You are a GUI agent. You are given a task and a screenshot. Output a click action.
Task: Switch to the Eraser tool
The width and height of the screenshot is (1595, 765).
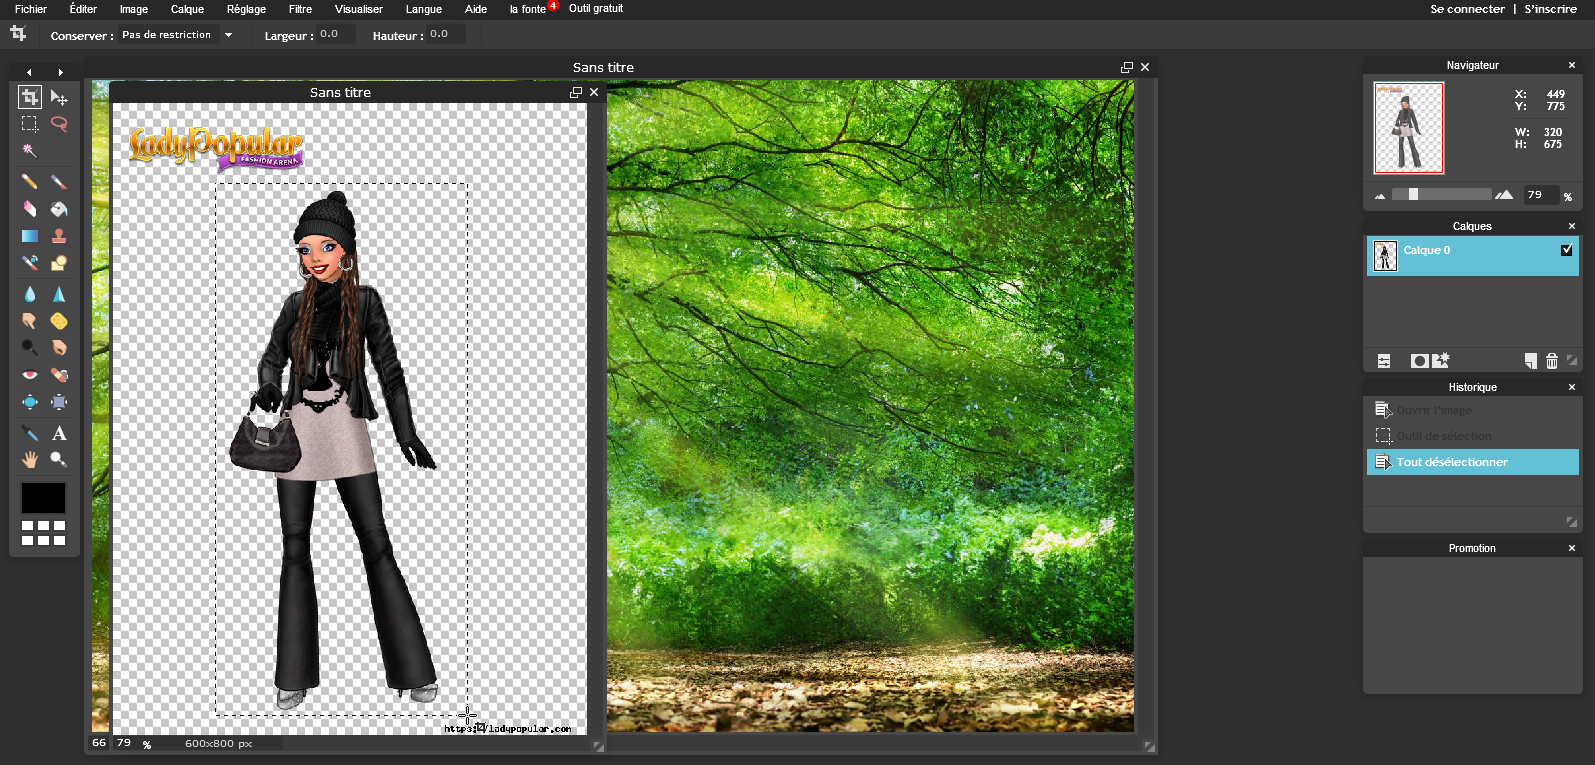click(30, 209)
